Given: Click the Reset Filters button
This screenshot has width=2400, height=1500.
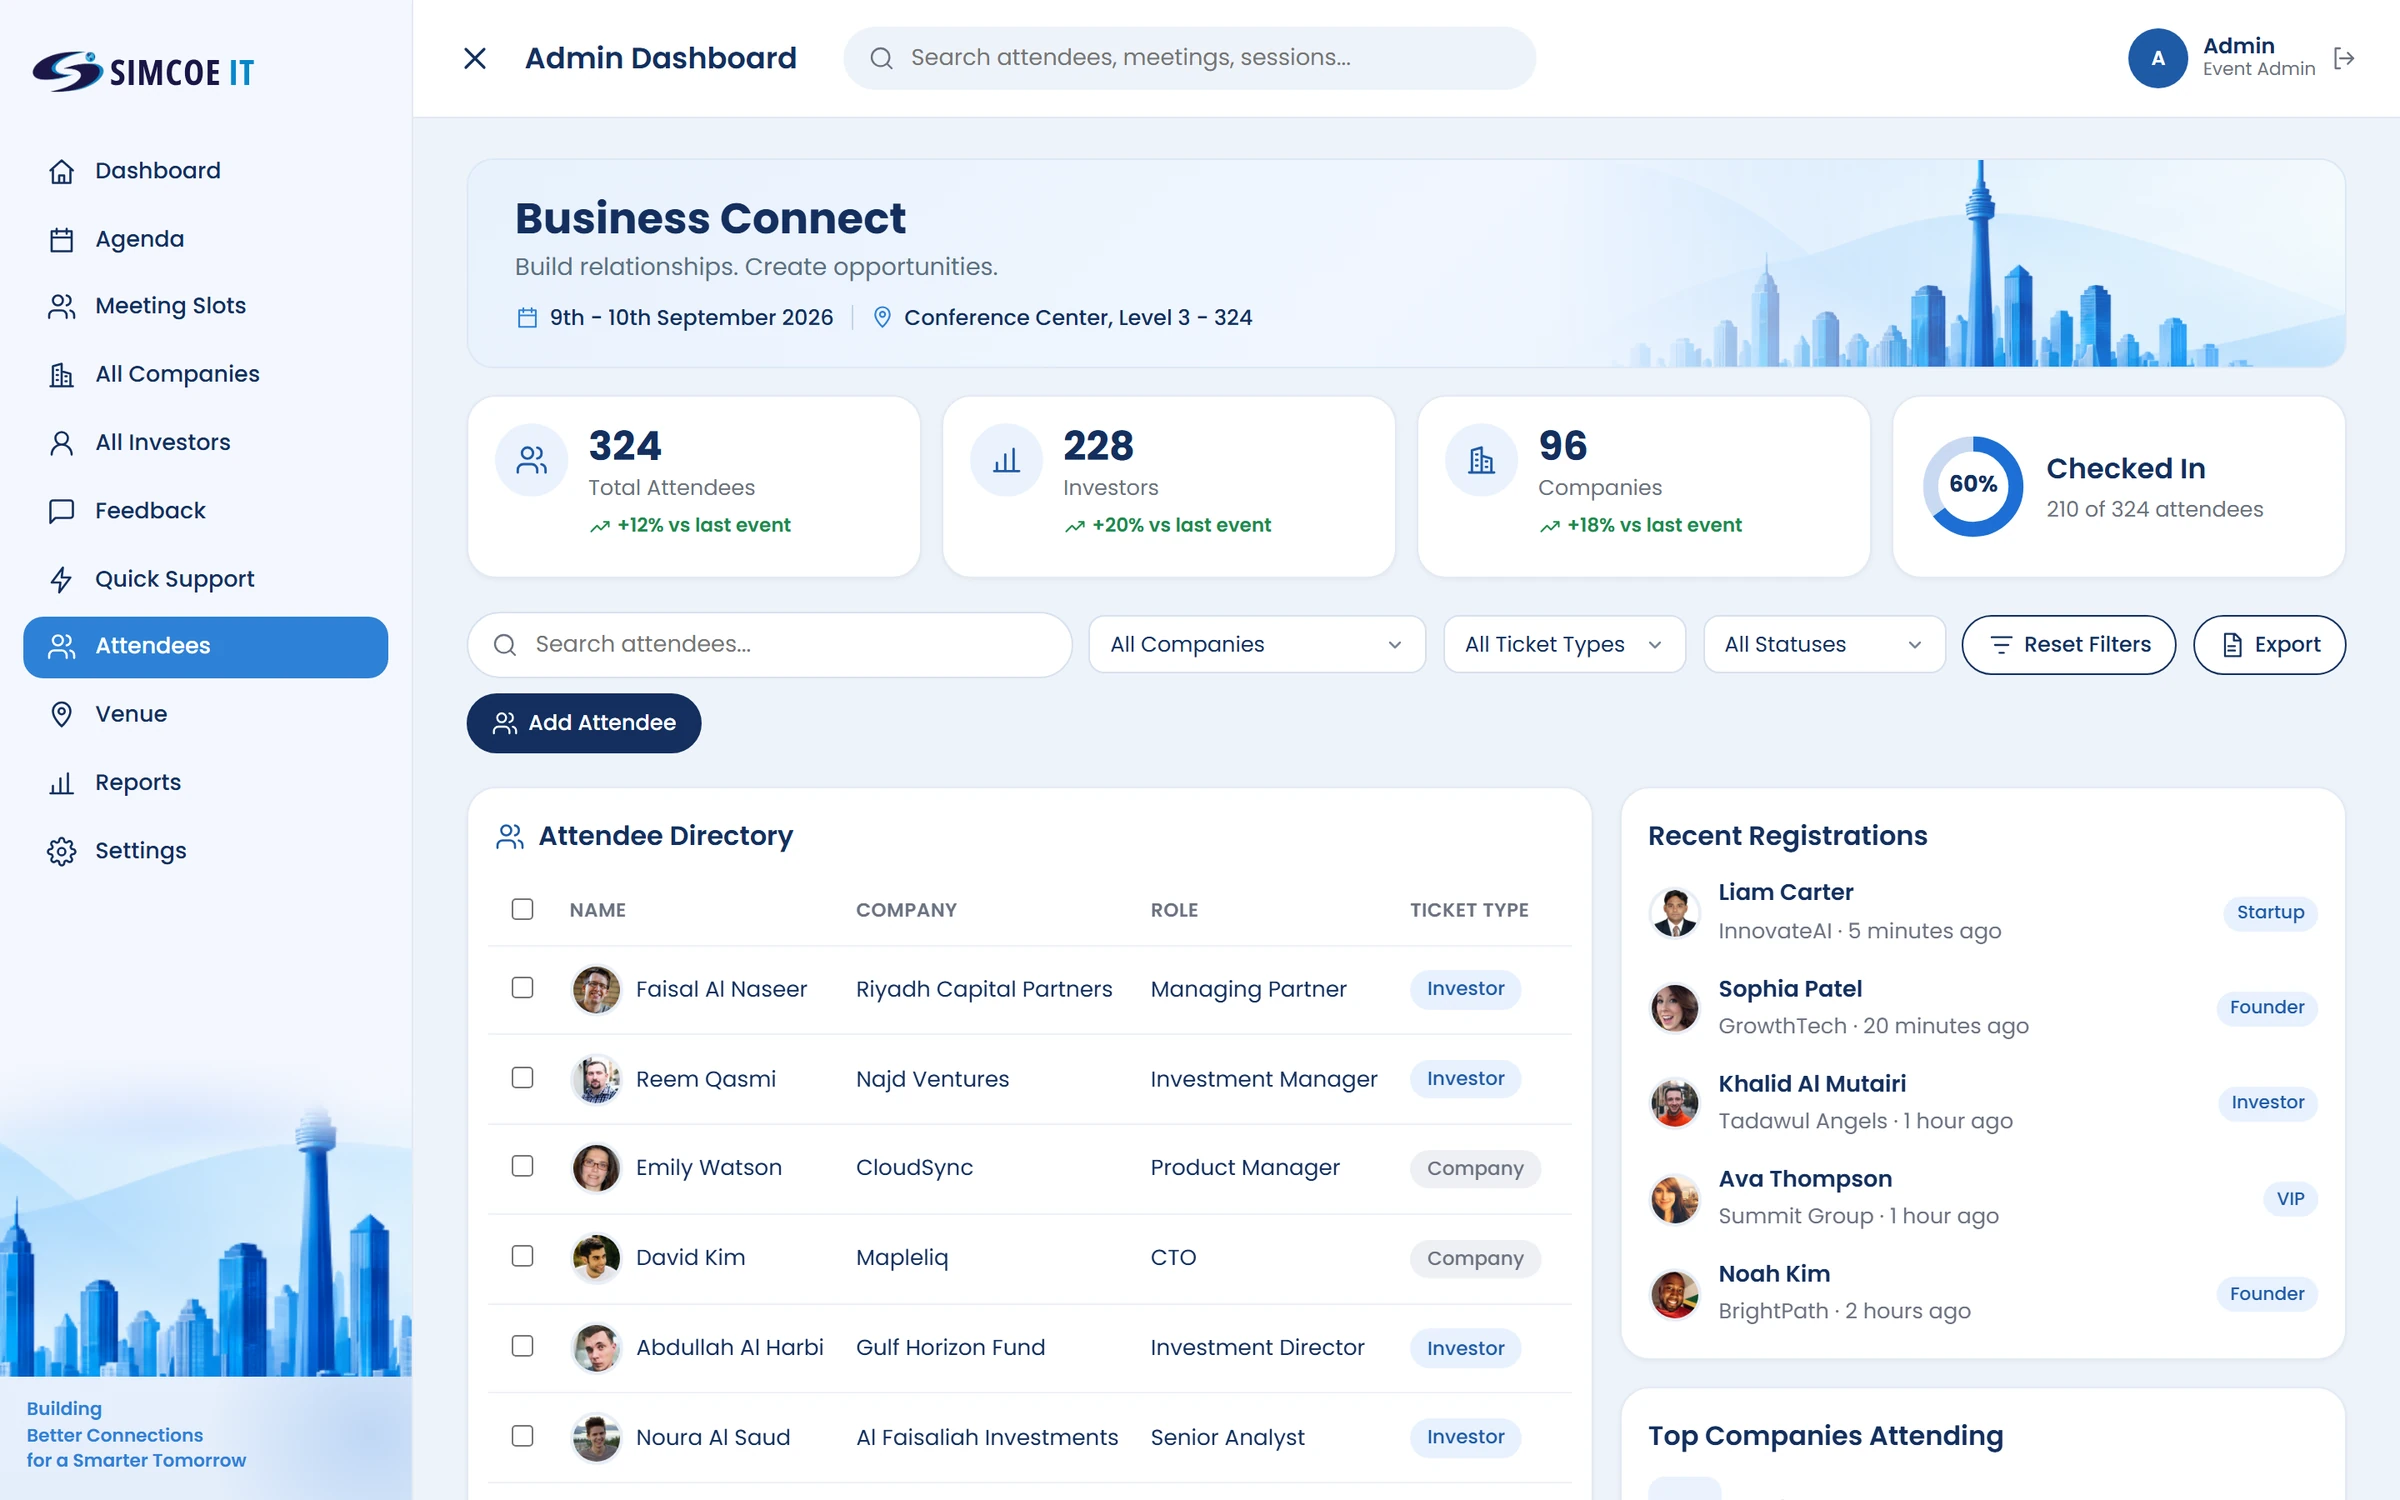Looking at the screenshot, I should 2069,645.
